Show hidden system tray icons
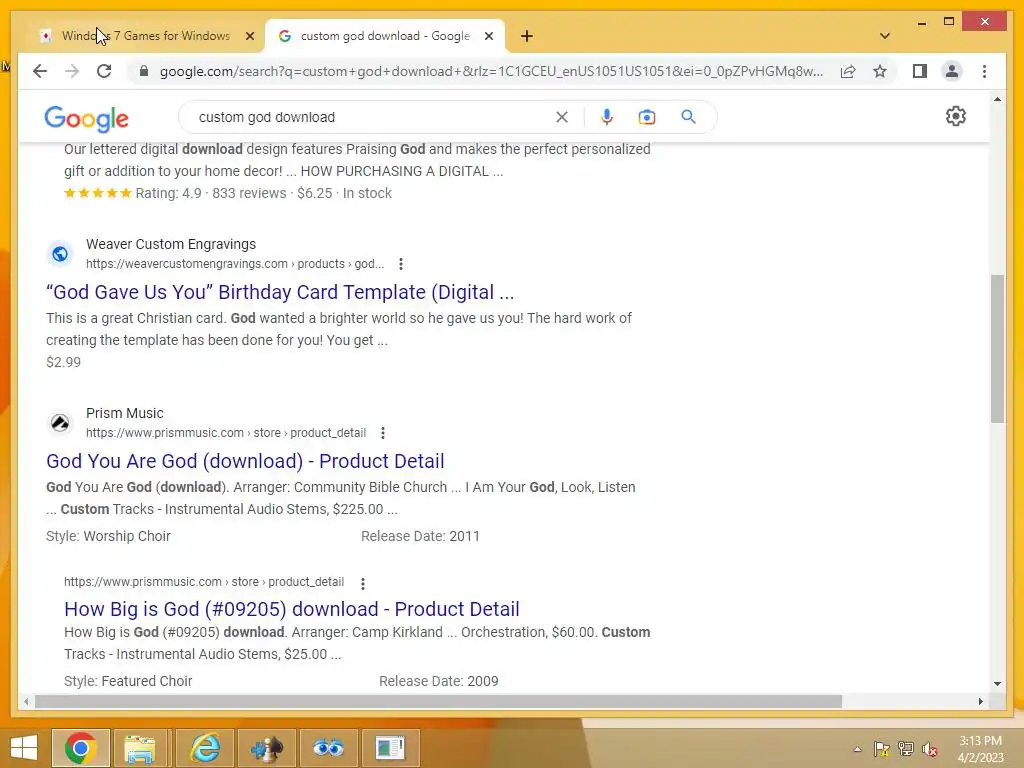Image resolution: width=1024 pixels, height=768 pixels. (x=857, y=749)
